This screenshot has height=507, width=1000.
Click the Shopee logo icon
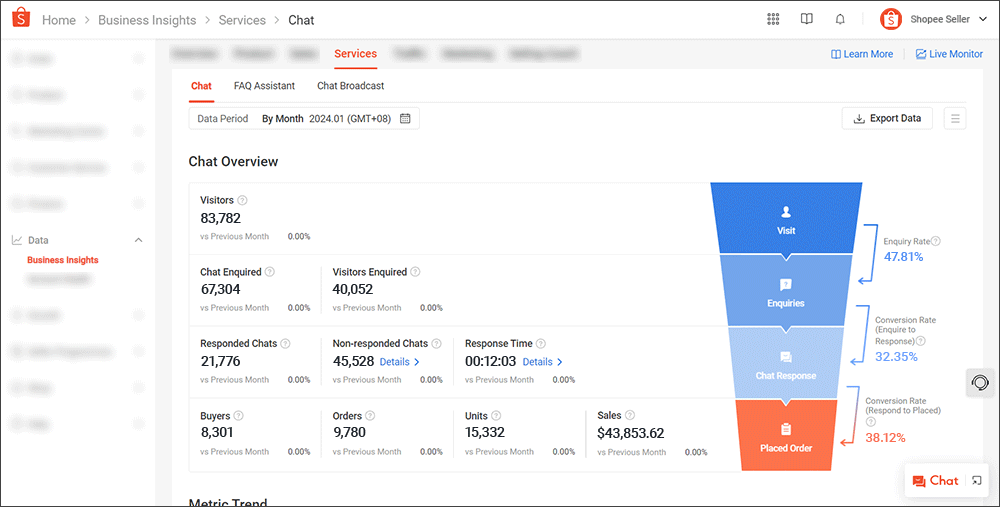(x=20, y=19)
